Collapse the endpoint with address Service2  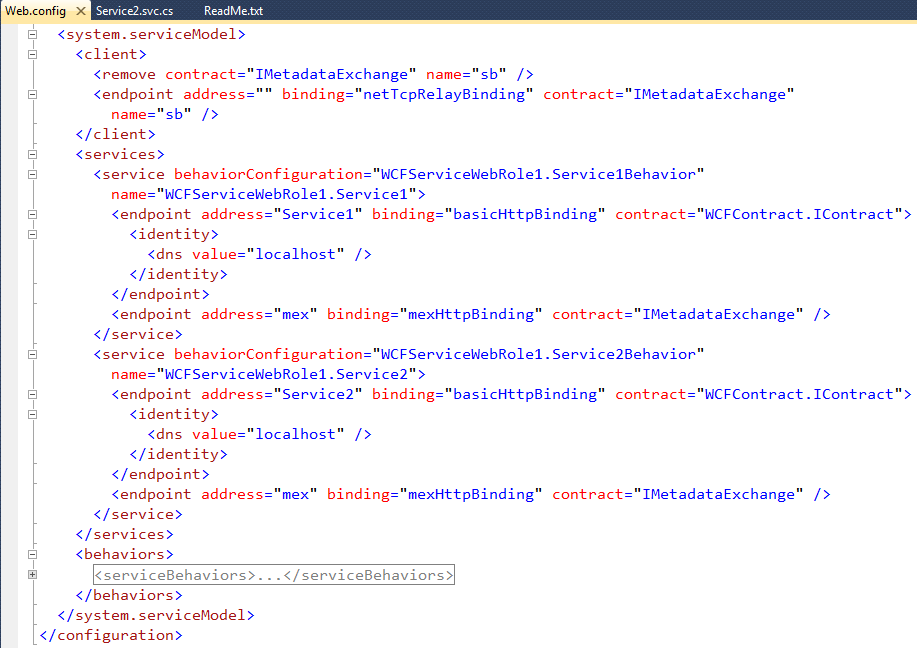tap(33, 394)
